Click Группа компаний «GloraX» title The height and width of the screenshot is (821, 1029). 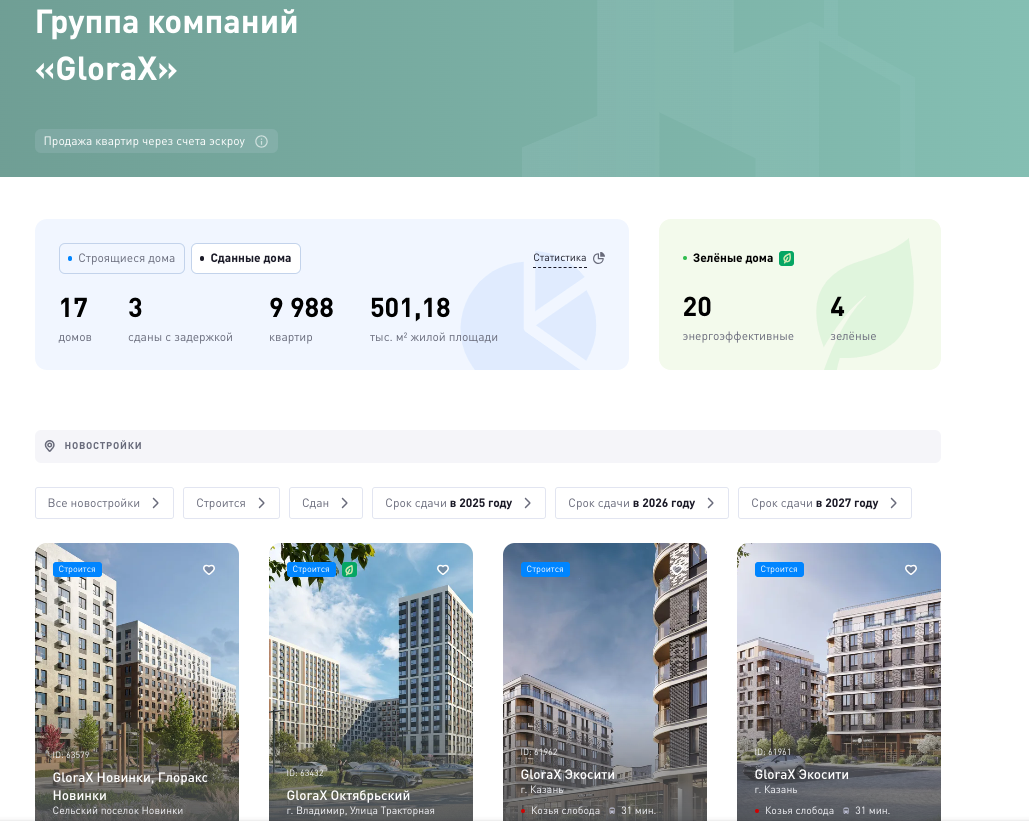point(167,45)
